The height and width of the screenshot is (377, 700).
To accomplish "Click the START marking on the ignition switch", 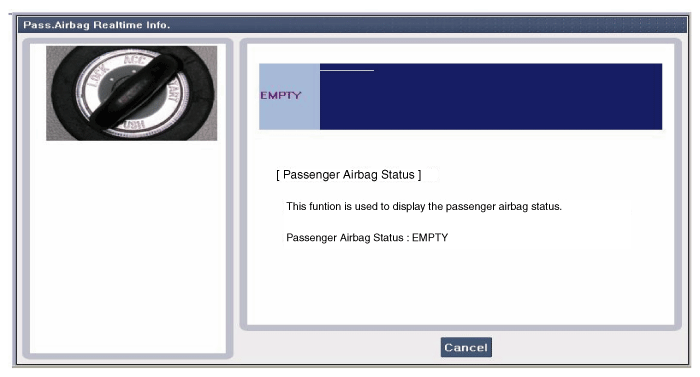I will 173,91.
